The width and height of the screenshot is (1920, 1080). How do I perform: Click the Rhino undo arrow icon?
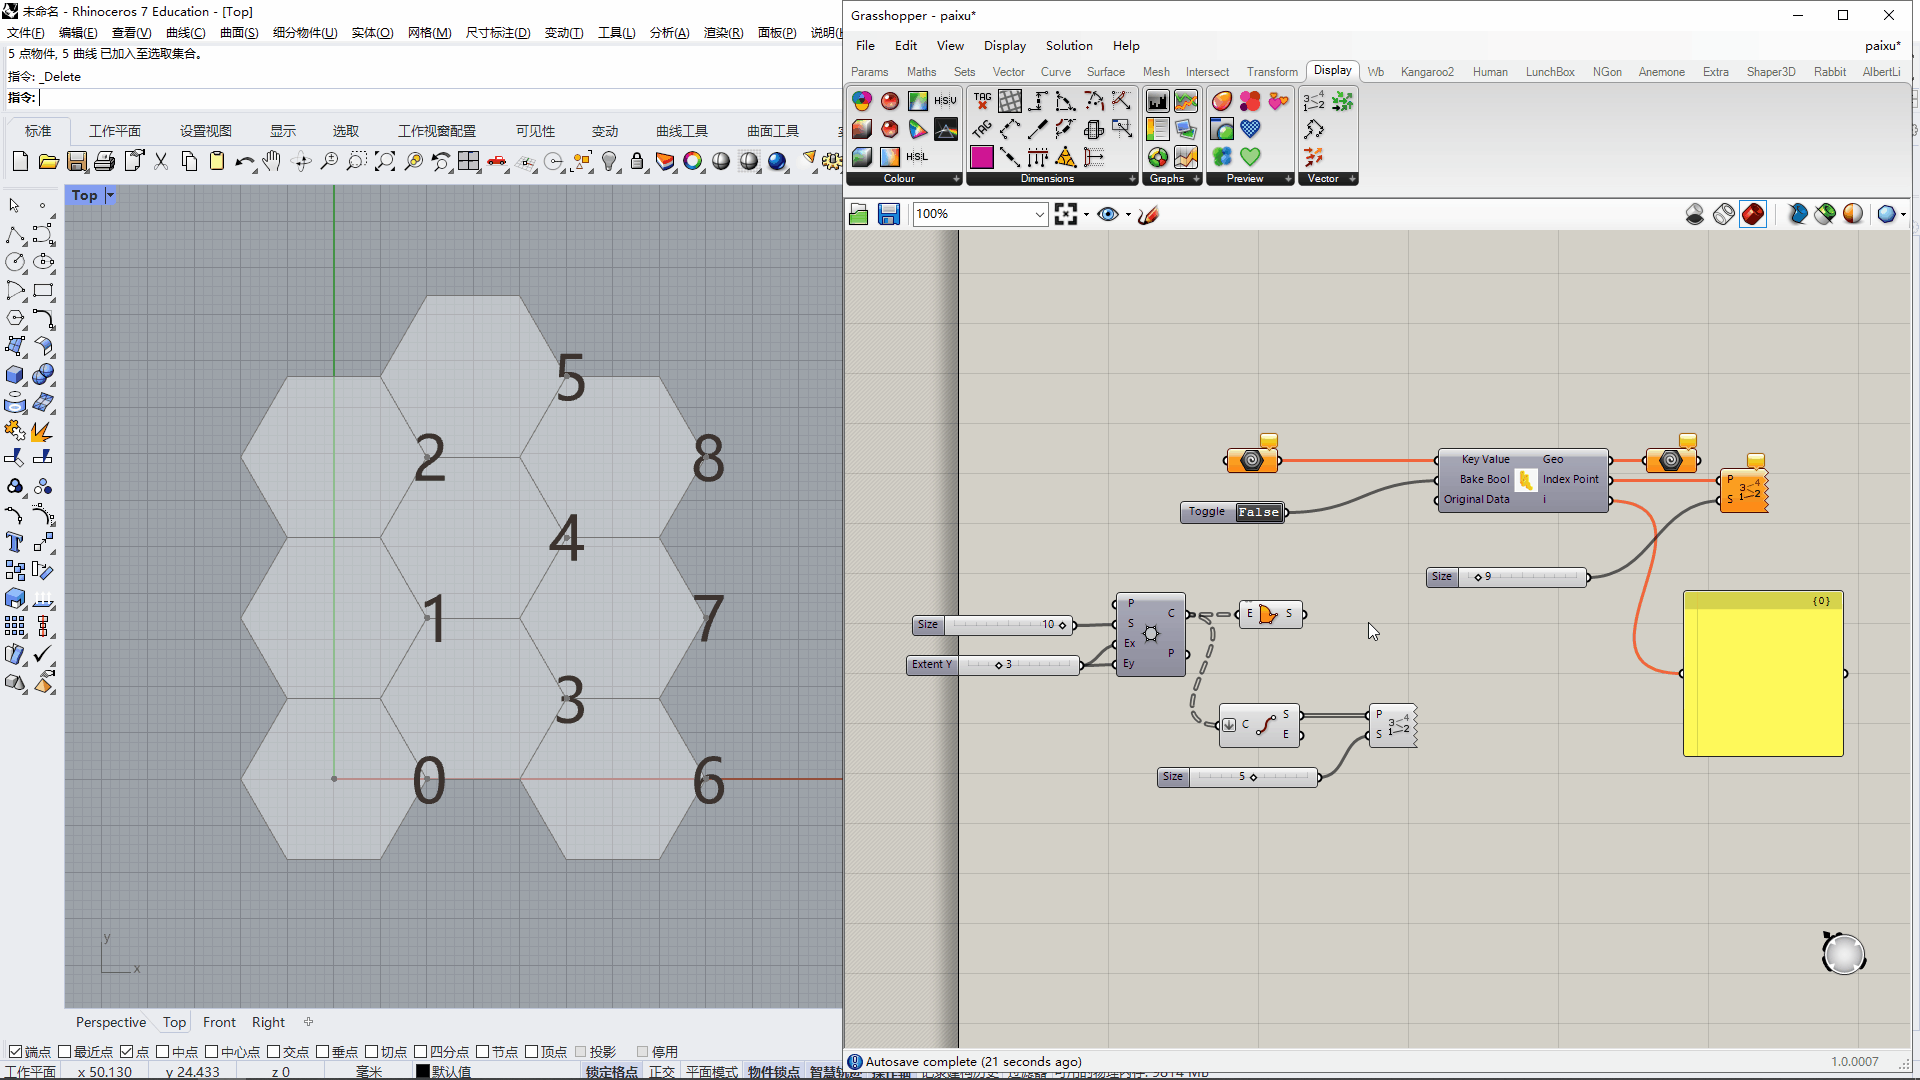click(243, 162)
